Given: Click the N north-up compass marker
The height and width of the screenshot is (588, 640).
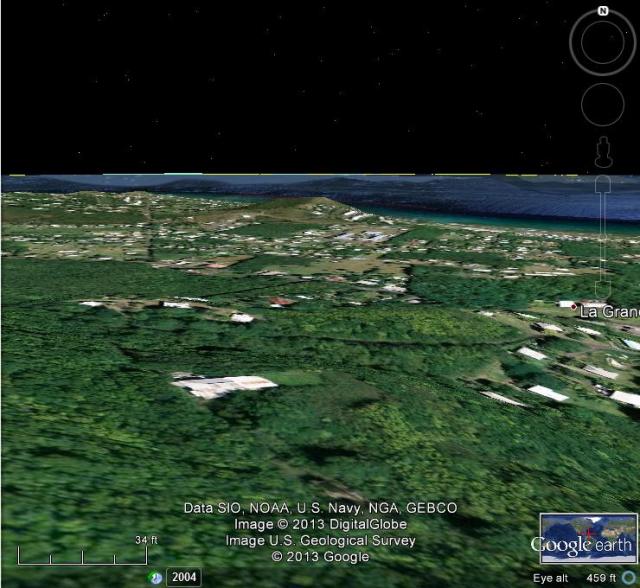Looking at the screenshot, I should (603, 11).
